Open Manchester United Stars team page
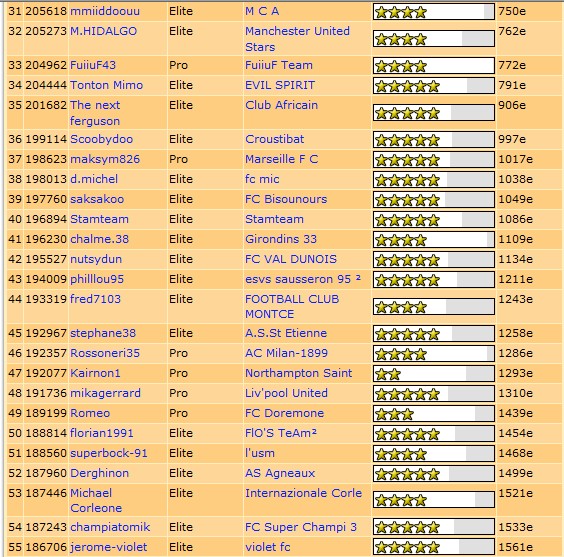 click(297, 39)
